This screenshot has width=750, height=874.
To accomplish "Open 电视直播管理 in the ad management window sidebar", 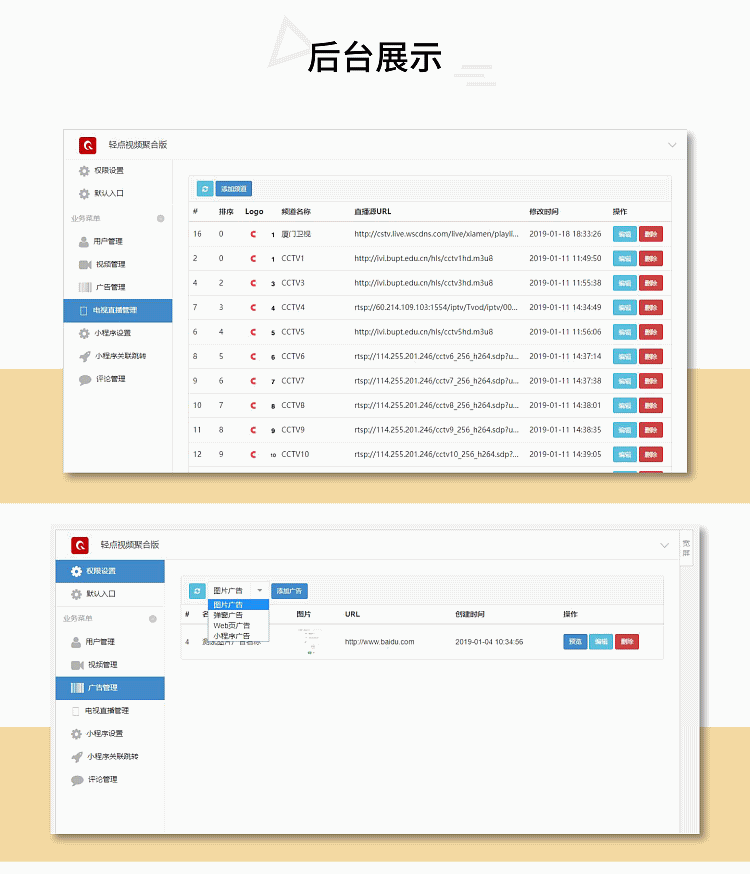I will coord(110,711).
